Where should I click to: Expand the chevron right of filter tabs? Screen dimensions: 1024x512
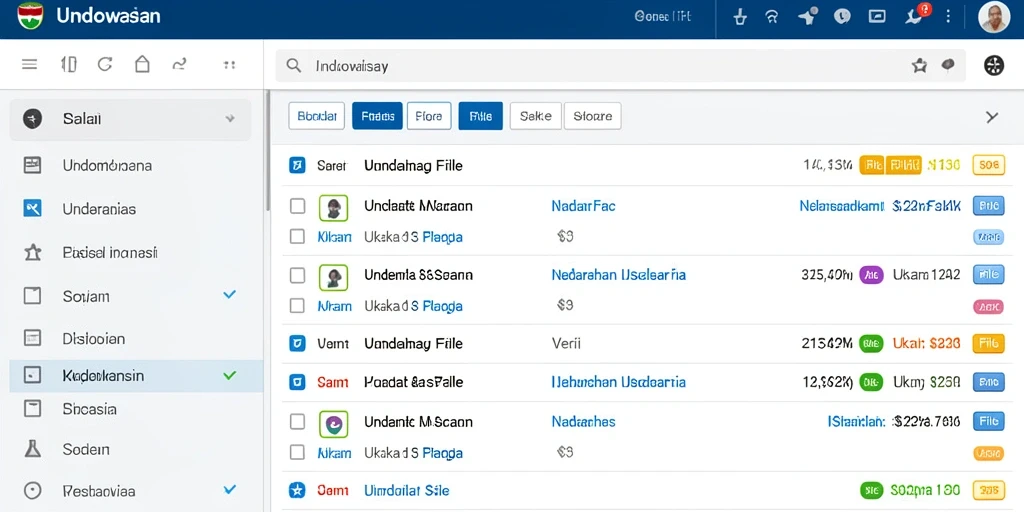click(992, 117)
